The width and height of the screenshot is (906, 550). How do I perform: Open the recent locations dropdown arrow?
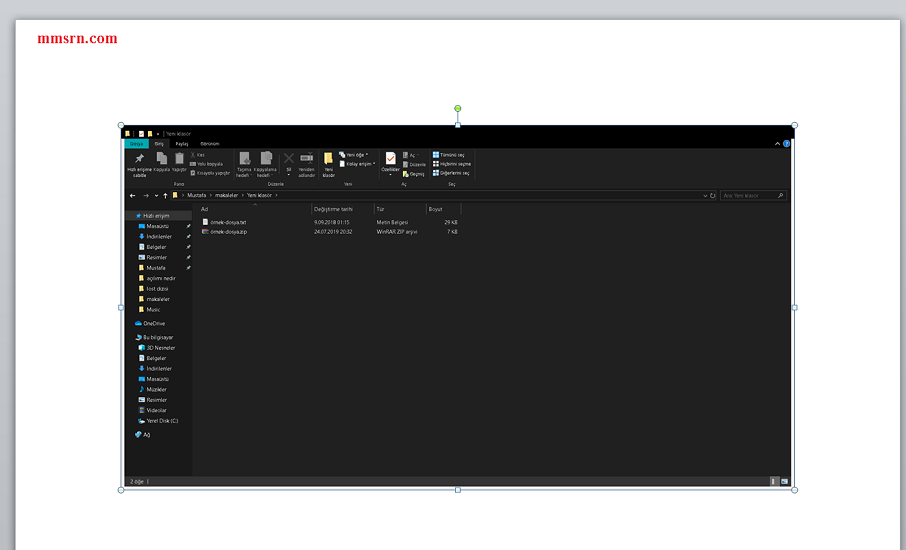[156, 196]
